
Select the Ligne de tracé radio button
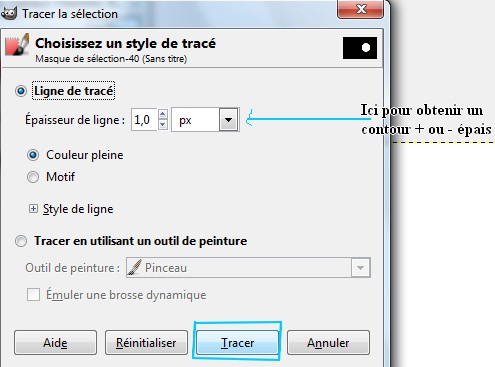coord(21,91)
